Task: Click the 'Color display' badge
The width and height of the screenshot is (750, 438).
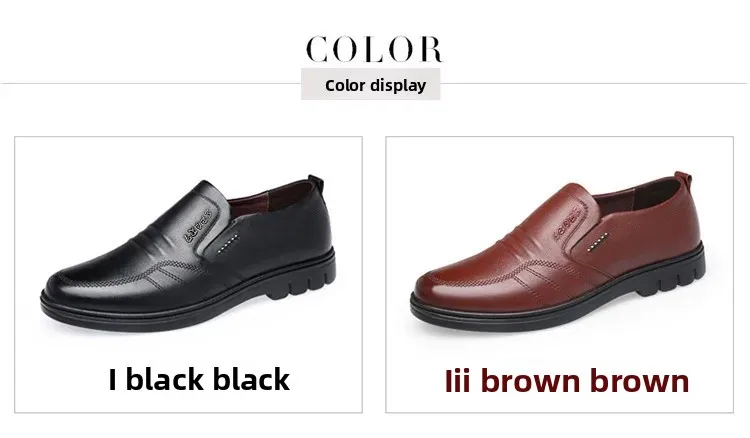Action: [x=371, y=84]
